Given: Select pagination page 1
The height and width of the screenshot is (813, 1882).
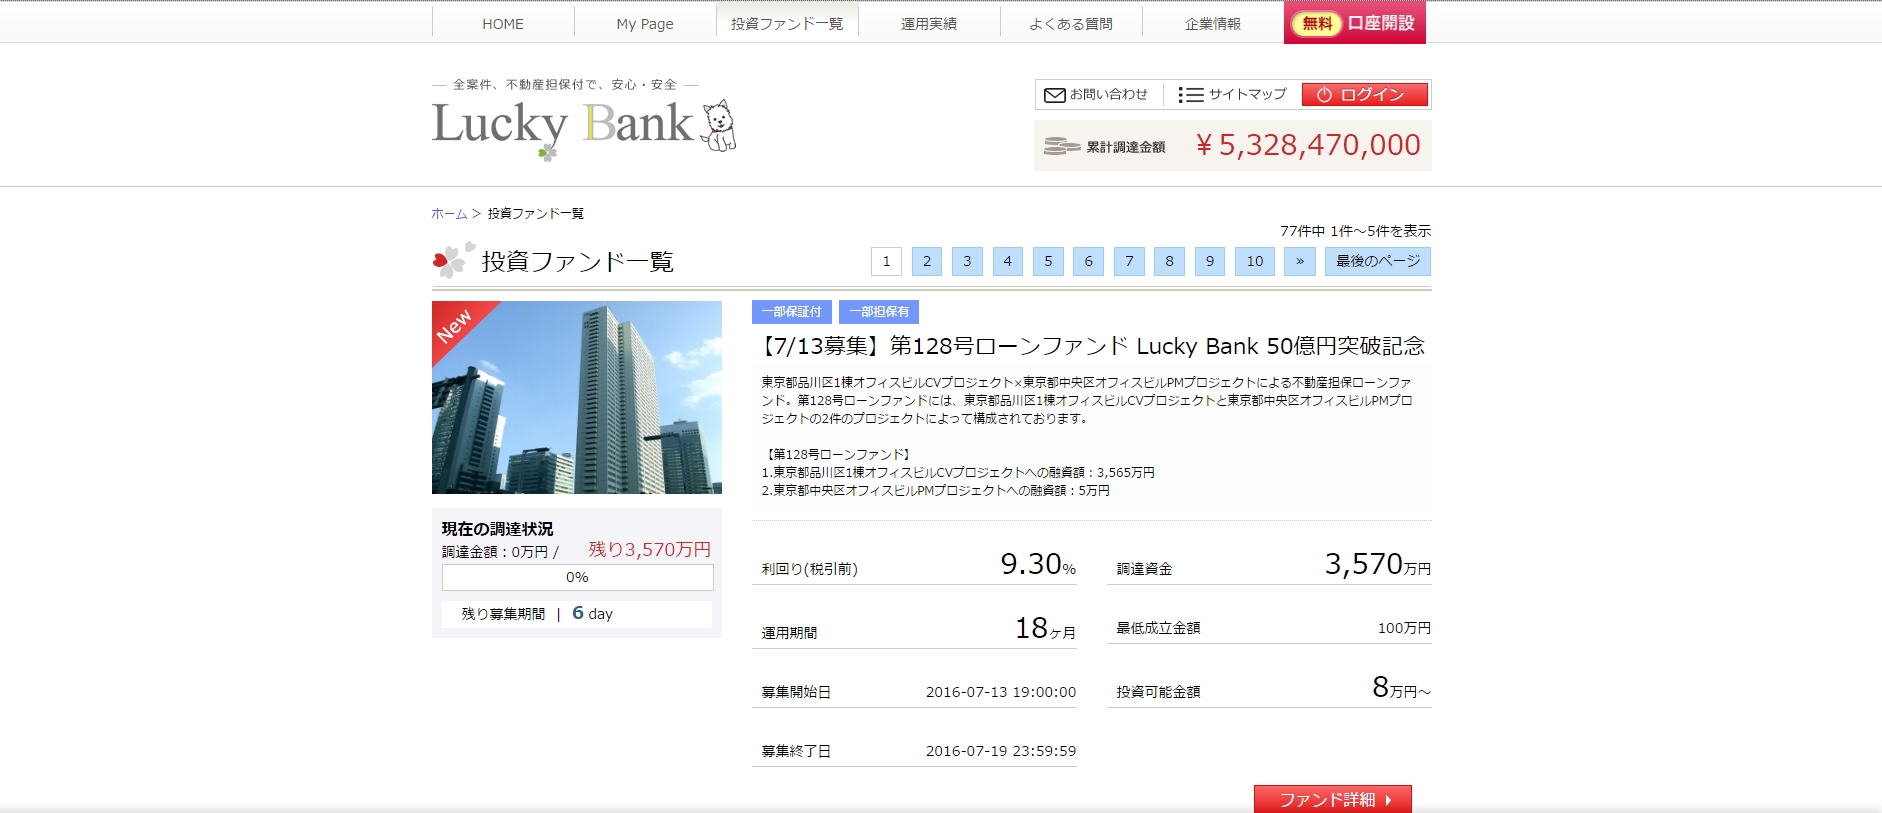Looking at the screenshot, I should [x=886, y=261].
